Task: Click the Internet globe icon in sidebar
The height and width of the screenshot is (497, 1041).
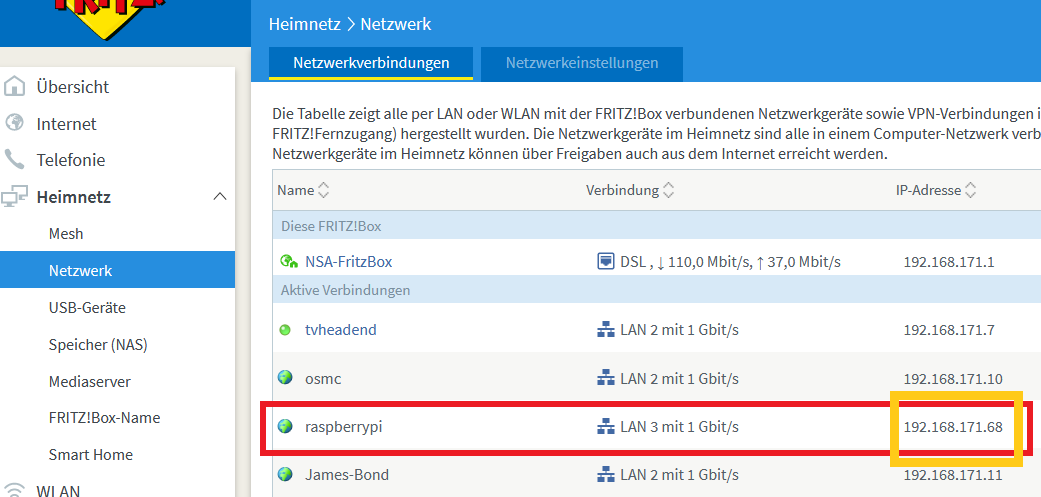Action: tap(15, 124)
